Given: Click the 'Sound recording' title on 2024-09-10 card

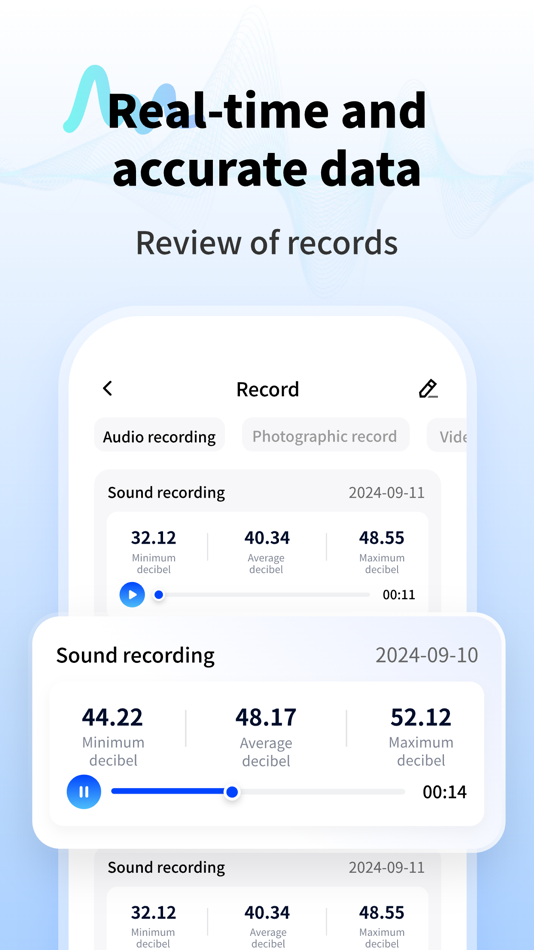Looking at the screenshot, I should pyautogui.click(x=135, y=656).
